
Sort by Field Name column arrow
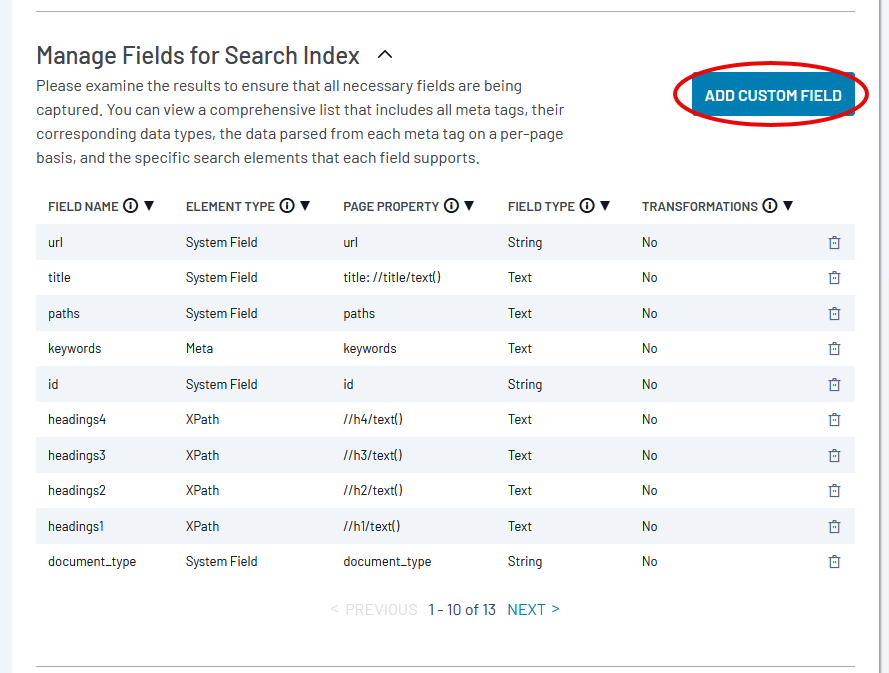click(149, 206)
